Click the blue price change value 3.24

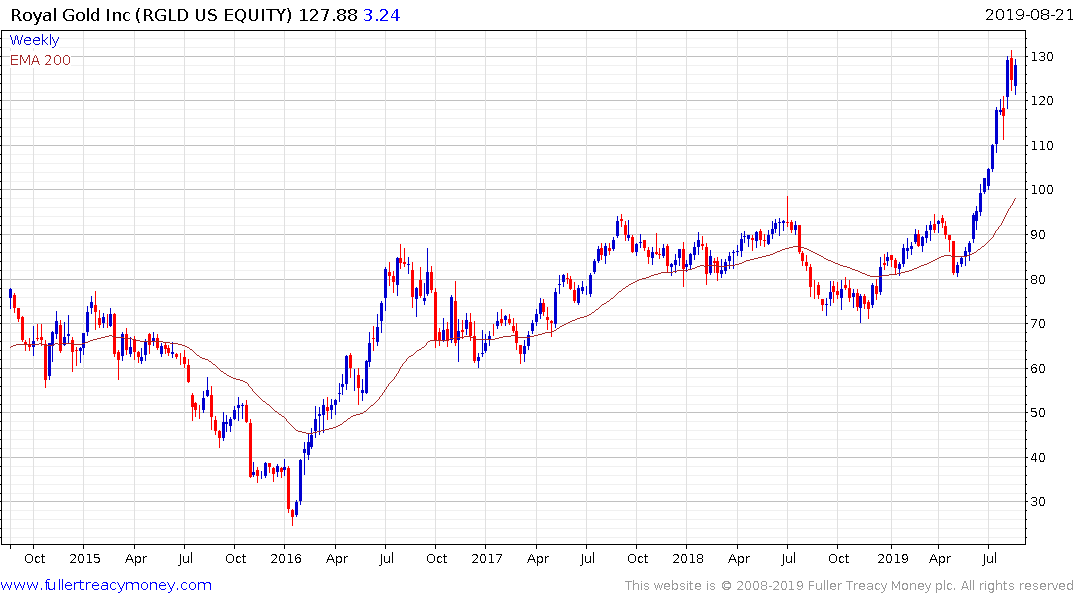coord(381,14)
